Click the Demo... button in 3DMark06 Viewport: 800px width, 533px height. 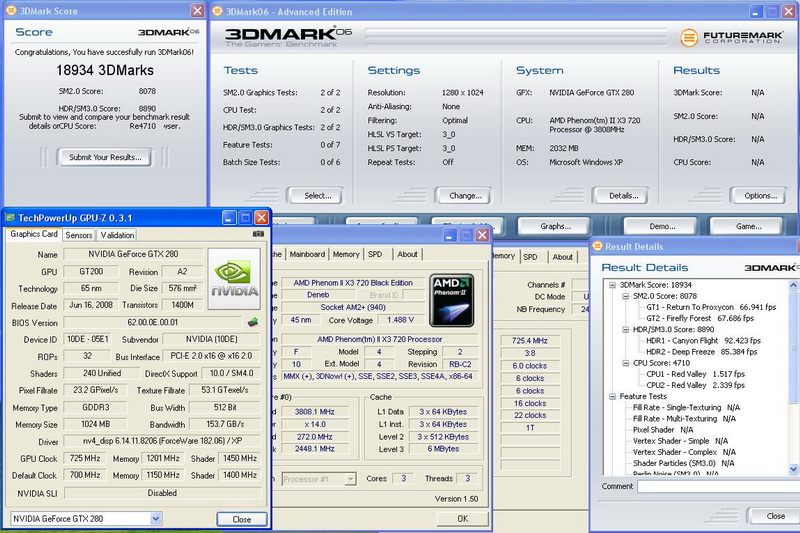click(662, 226)
